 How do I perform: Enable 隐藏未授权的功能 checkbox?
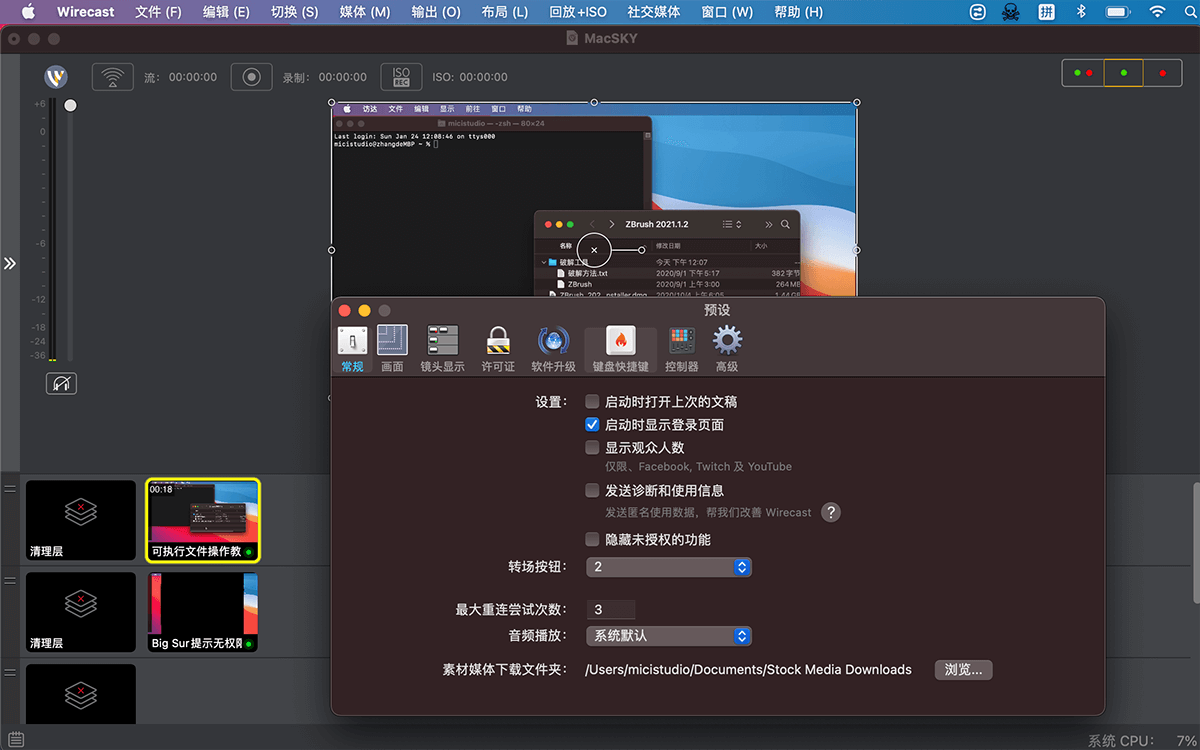click(592, 540)
